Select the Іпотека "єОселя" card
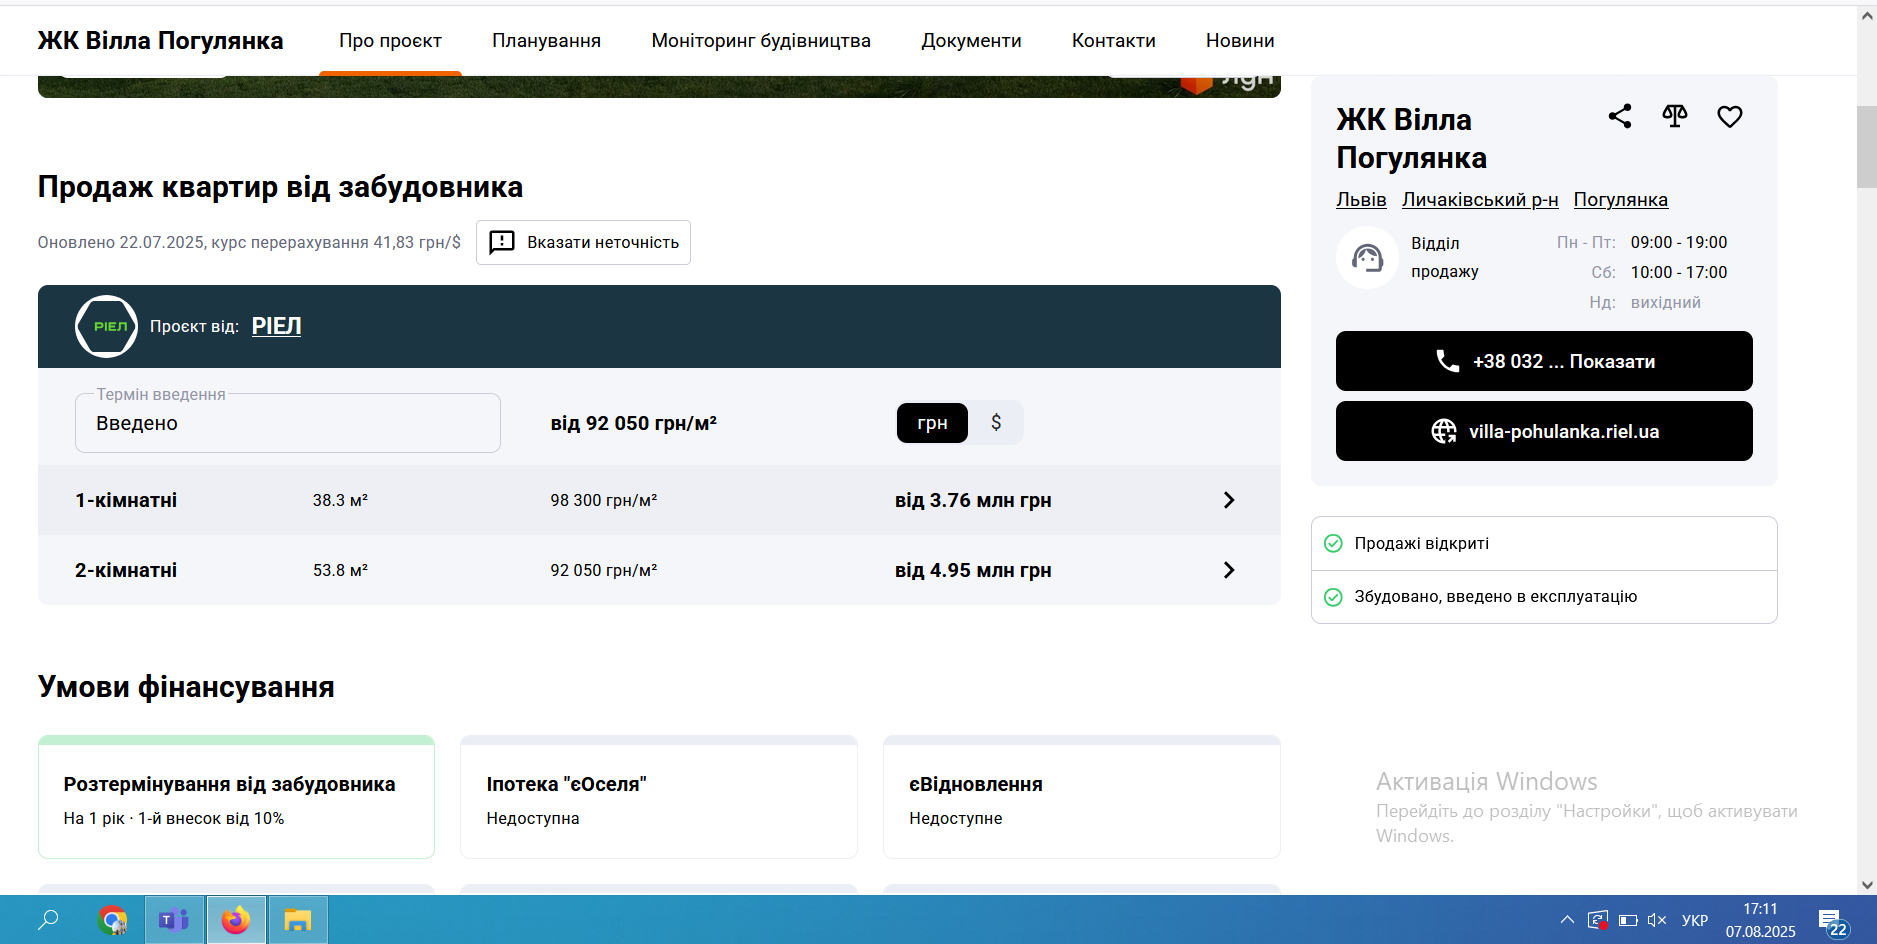This screenshot has height=944, width=1877. click(x=659, y=797)
